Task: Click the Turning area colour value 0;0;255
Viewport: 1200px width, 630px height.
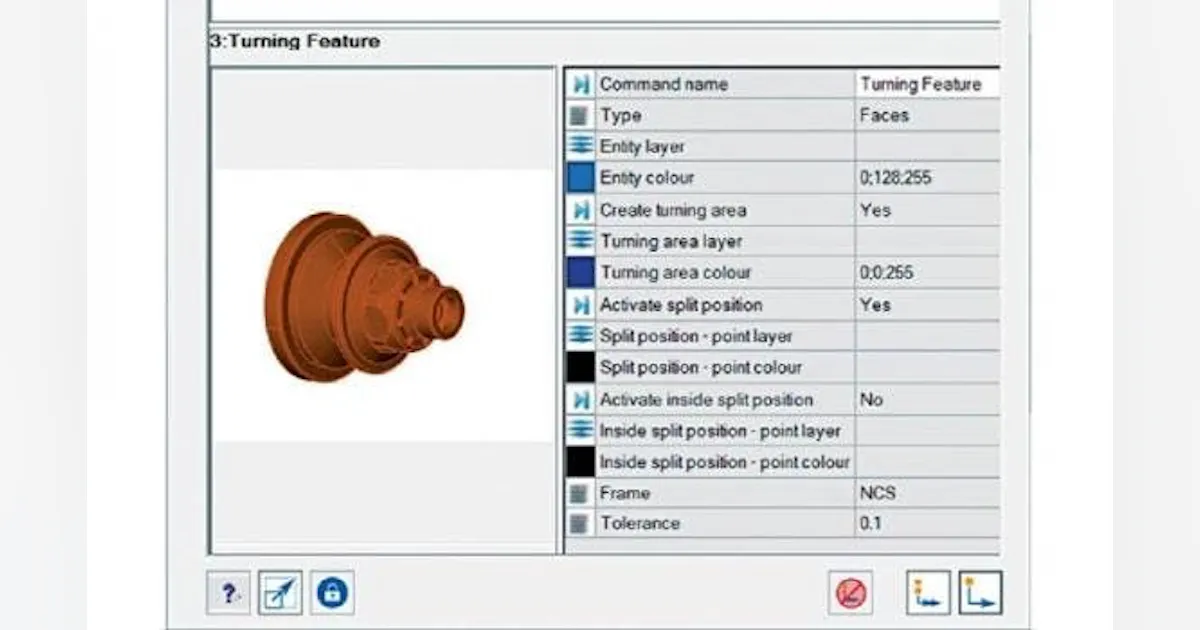Action: tap(927, 272)
